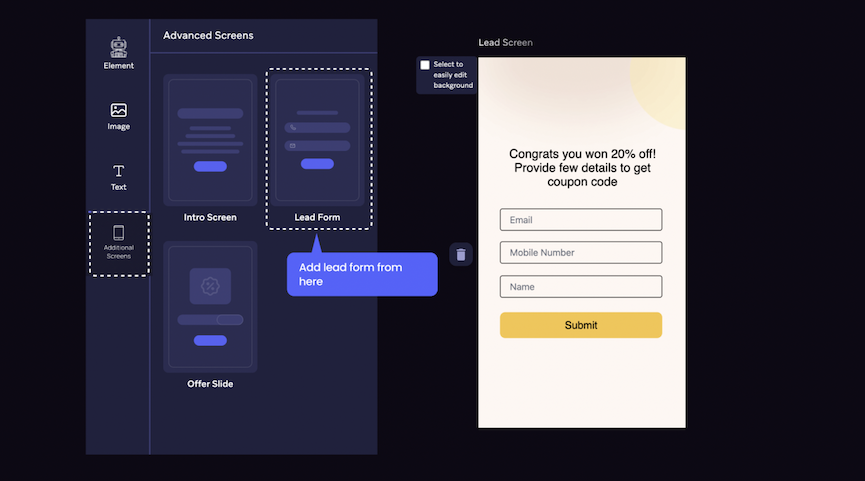This screenshot has height=481, width=865.
Task: Click the Mobile Number input field
Action: tap(580, 253)
